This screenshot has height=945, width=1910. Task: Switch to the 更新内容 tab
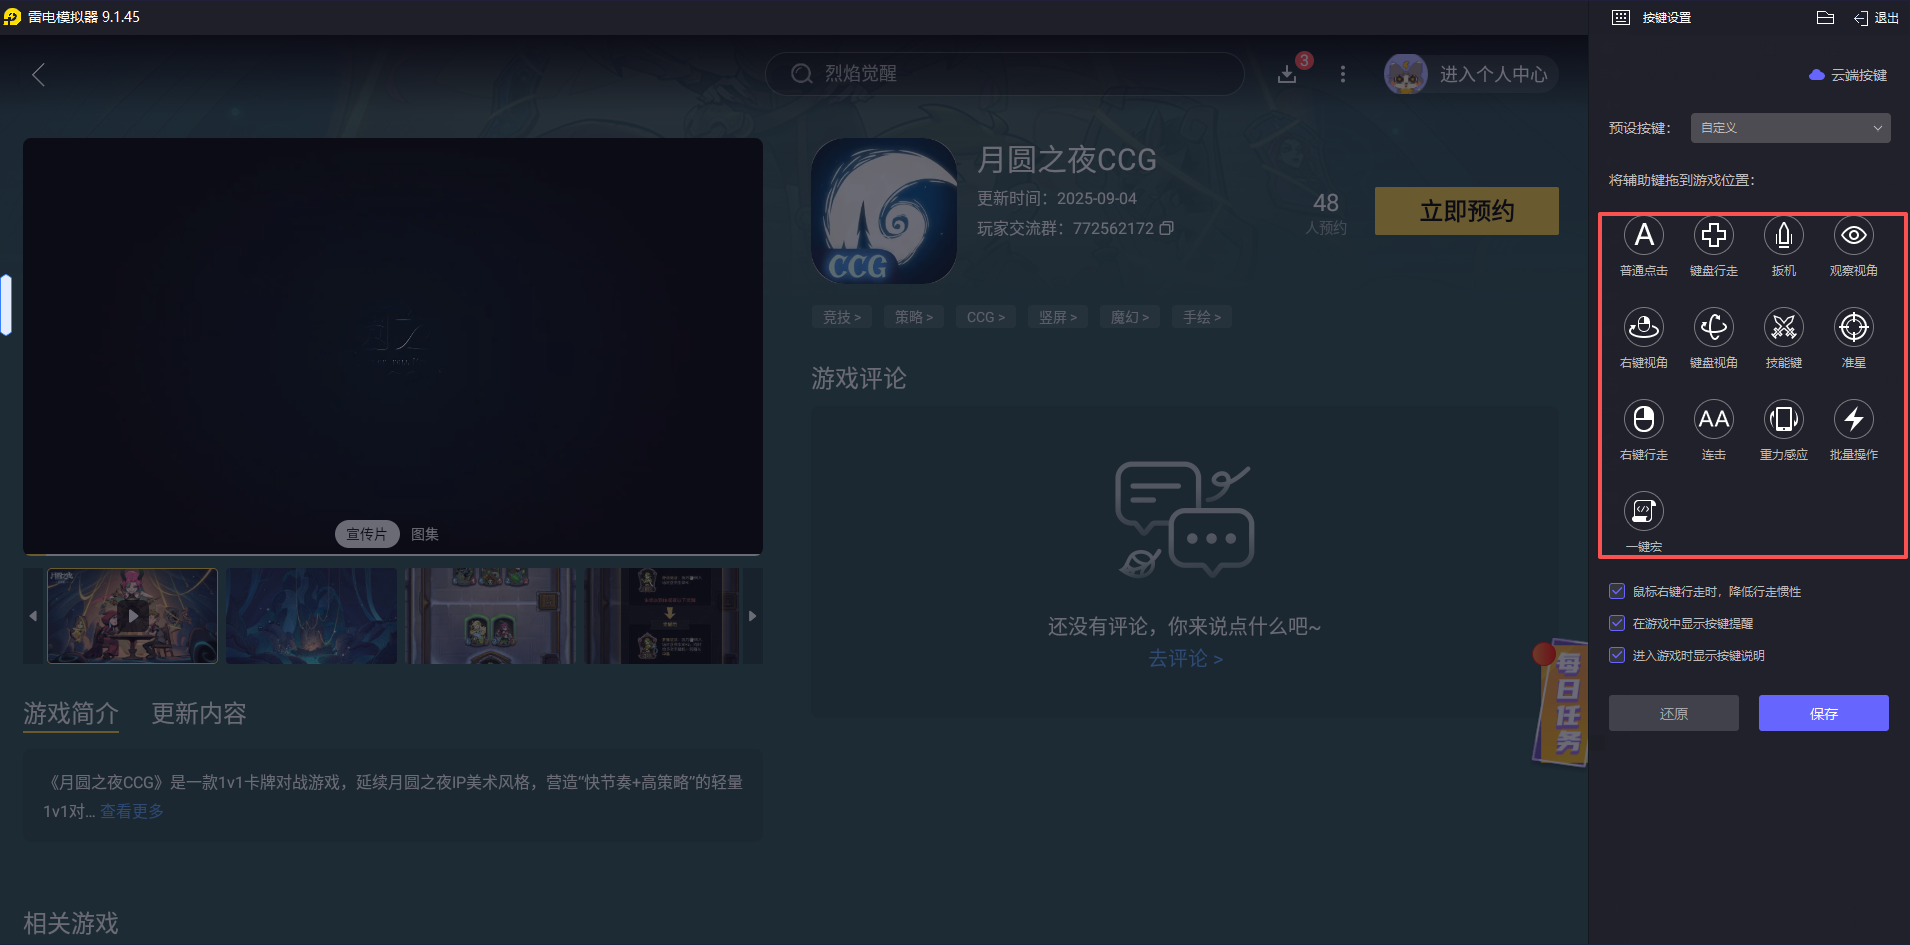pyautogui.click(x=199, y=713)
